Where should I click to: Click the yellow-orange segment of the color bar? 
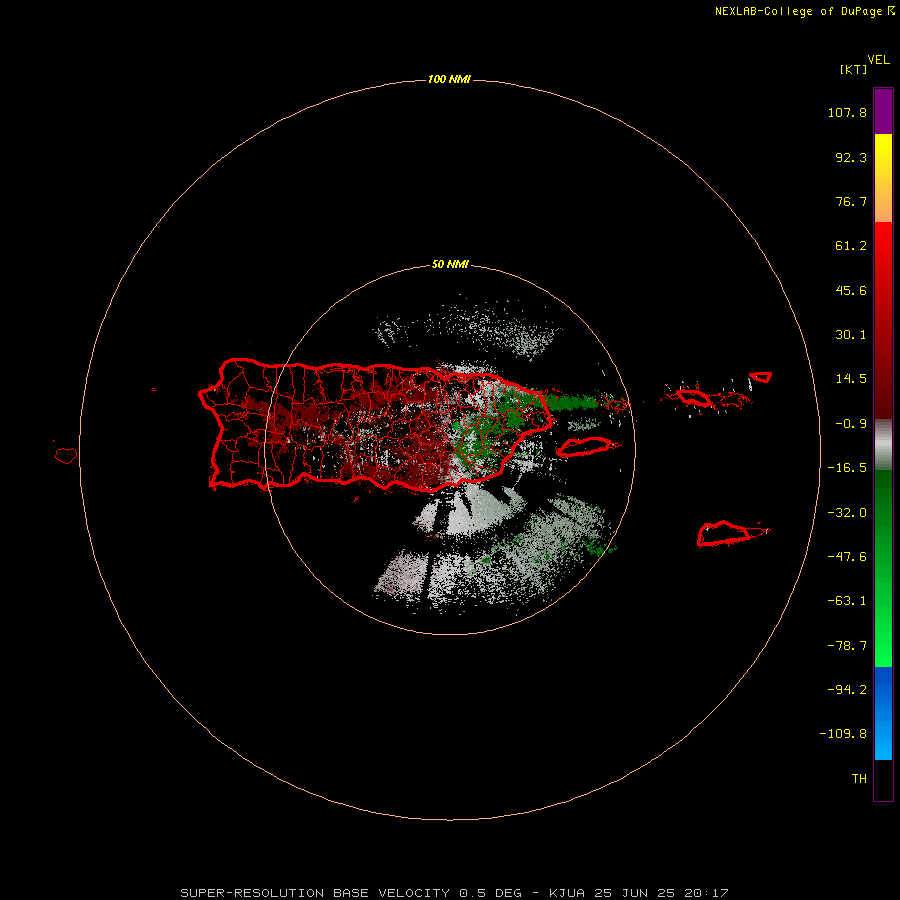[x=883, y=178]
